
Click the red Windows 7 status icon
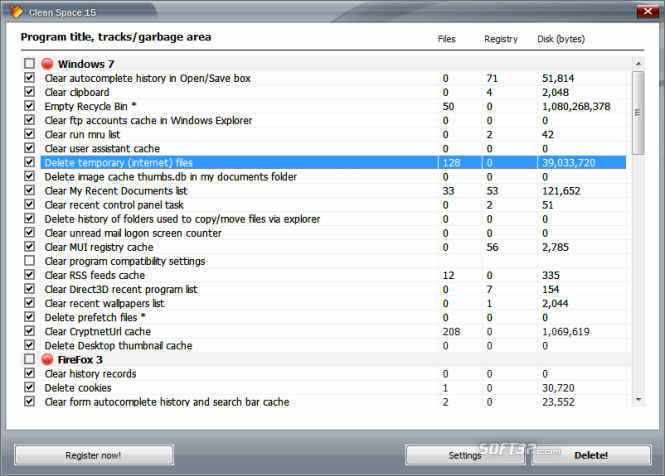coord(47,64)
